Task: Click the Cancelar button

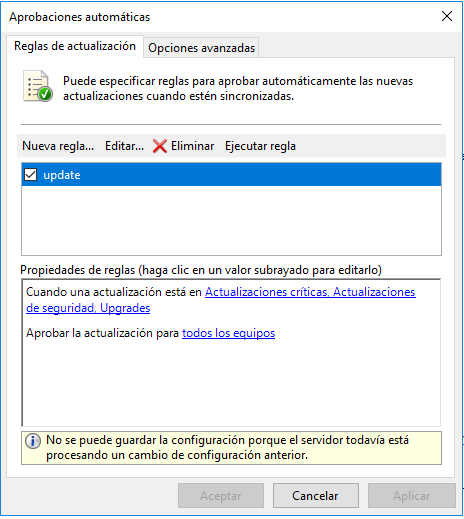Action: click(x=316, y=496)
